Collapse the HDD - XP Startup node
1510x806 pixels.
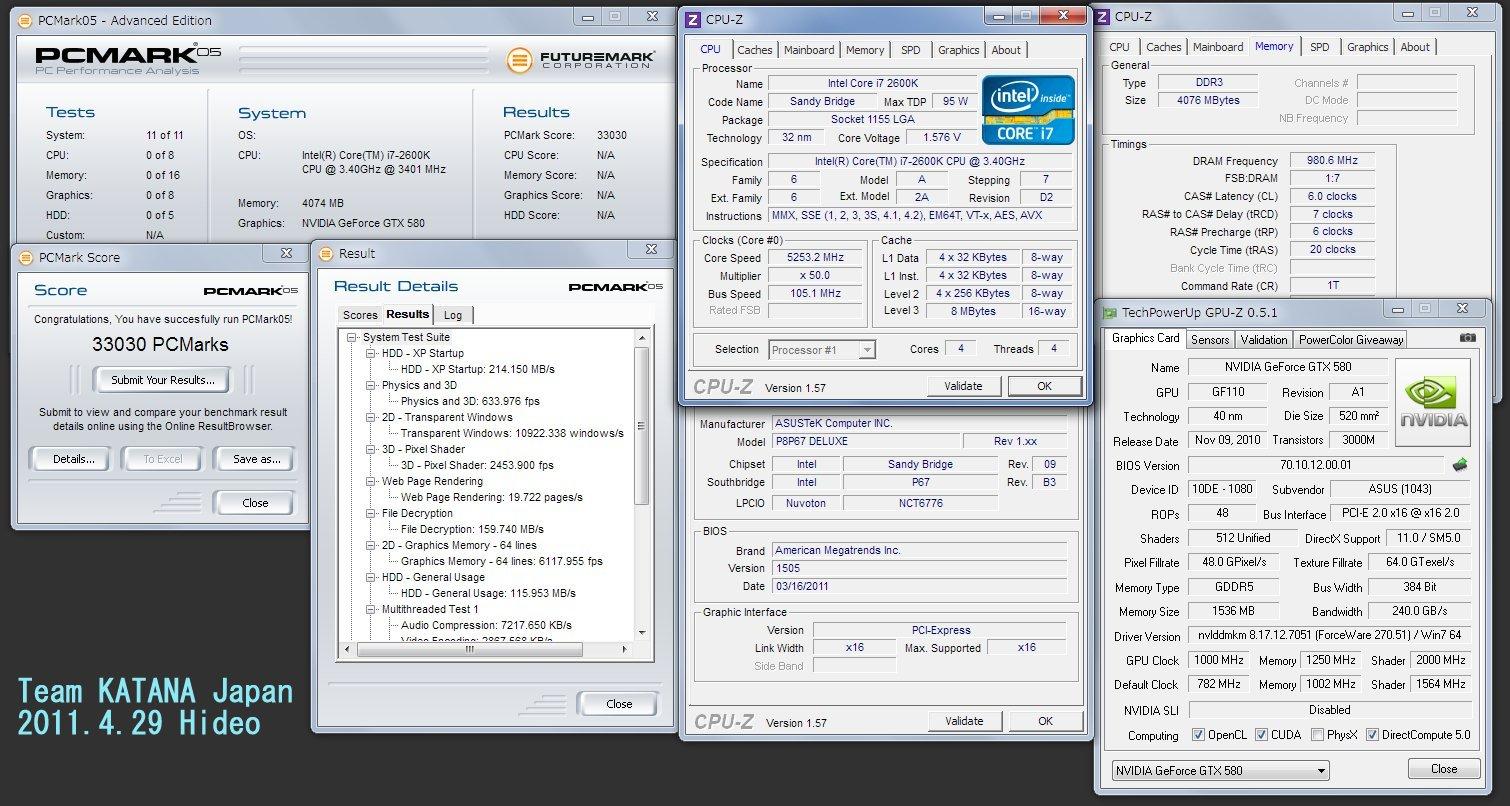point(371,354)
